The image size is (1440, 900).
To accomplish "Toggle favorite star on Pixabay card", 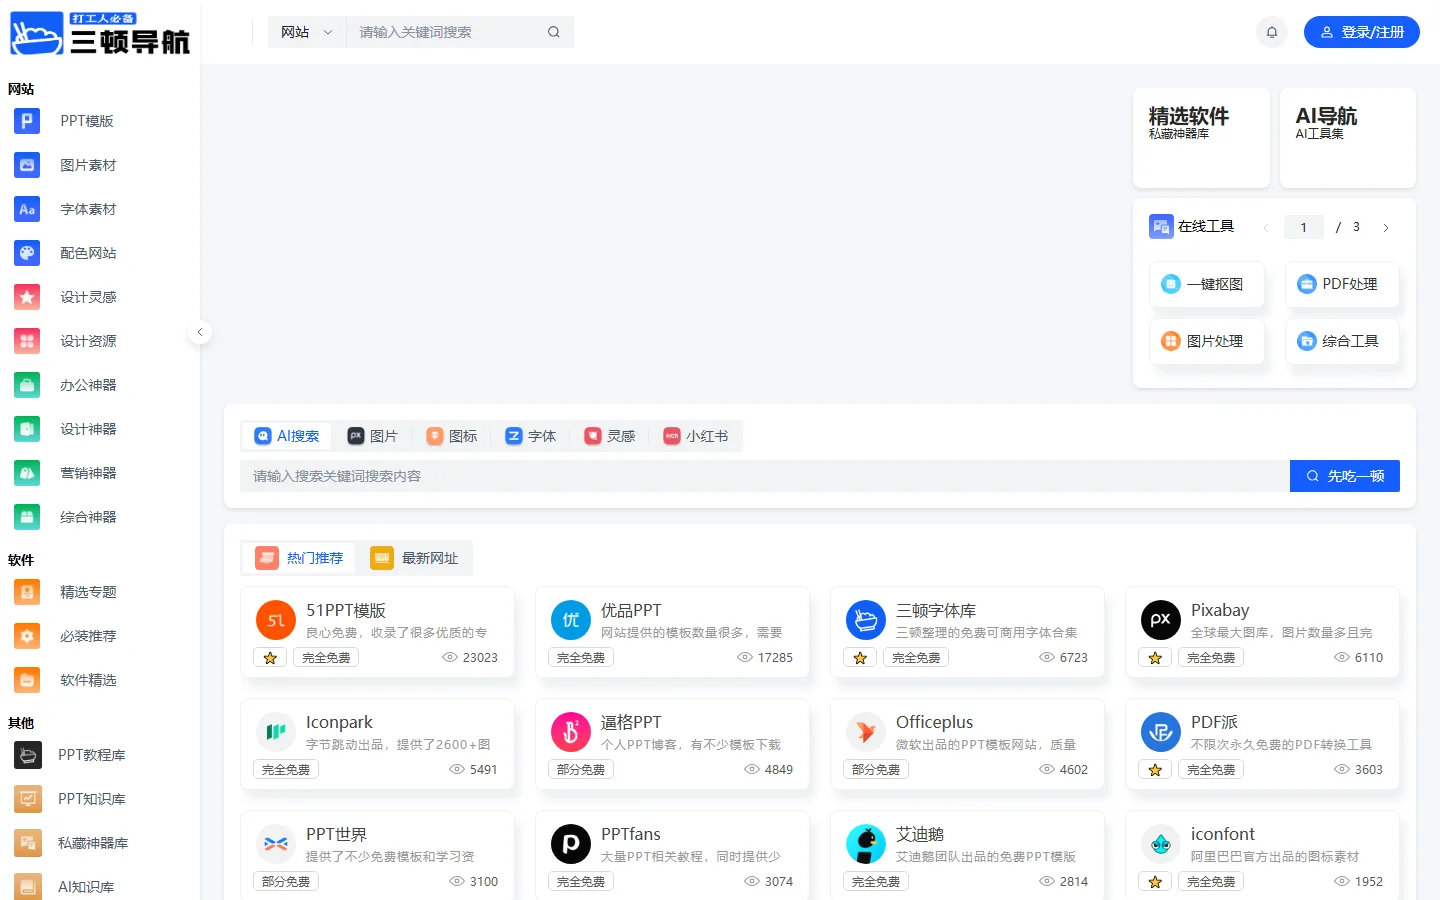I will (1155, 658).
